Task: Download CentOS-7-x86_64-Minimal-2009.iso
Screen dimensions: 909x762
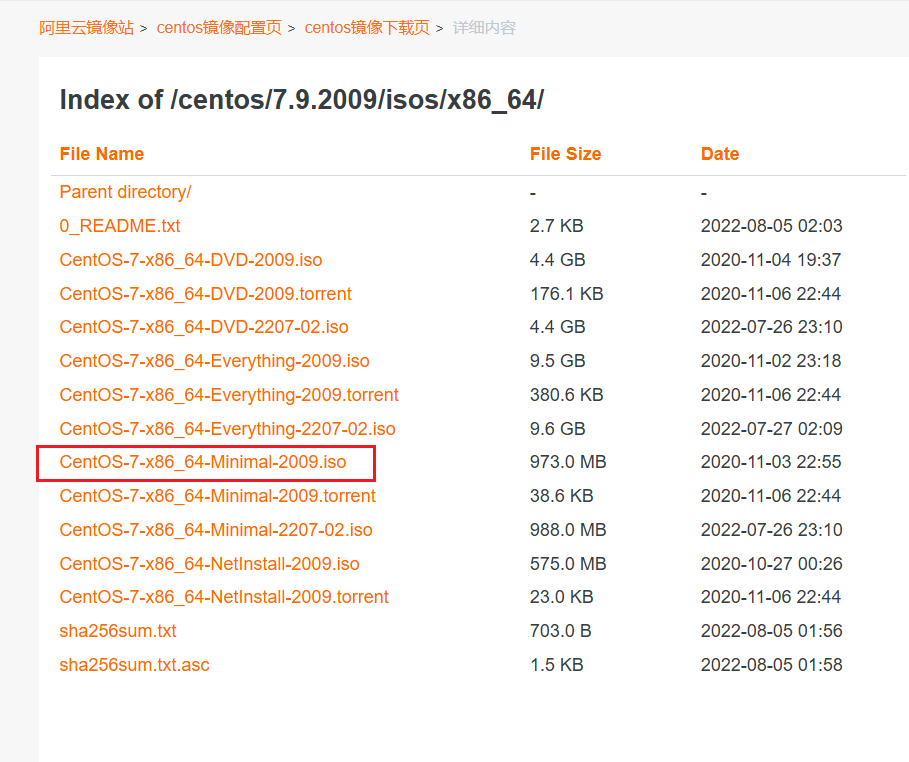Action: (203, 462)
